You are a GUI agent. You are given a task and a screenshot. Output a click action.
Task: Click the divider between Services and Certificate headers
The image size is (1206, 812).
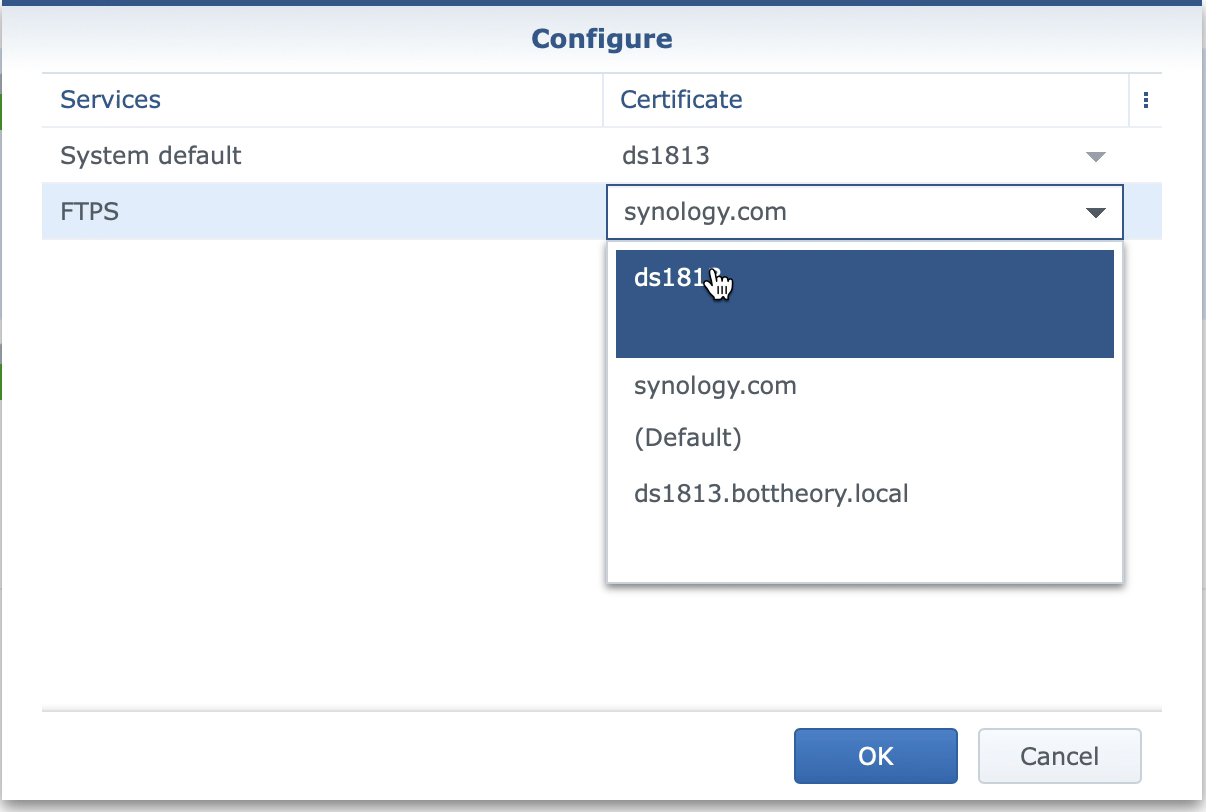(x=603, y=100)
